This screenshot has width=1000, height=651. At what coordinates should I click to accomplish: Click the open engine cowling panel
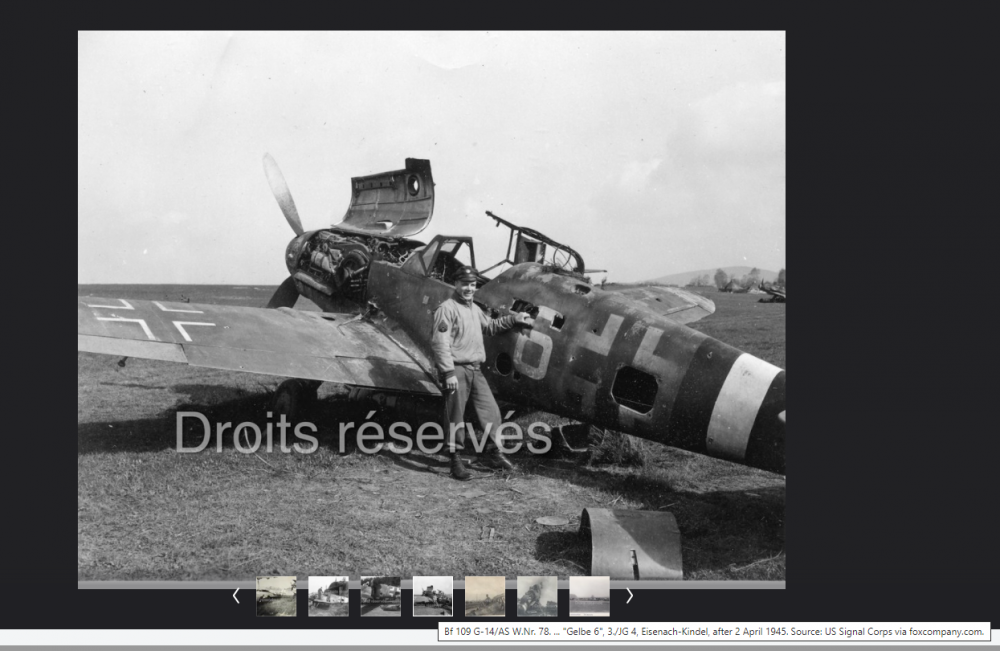392,196
